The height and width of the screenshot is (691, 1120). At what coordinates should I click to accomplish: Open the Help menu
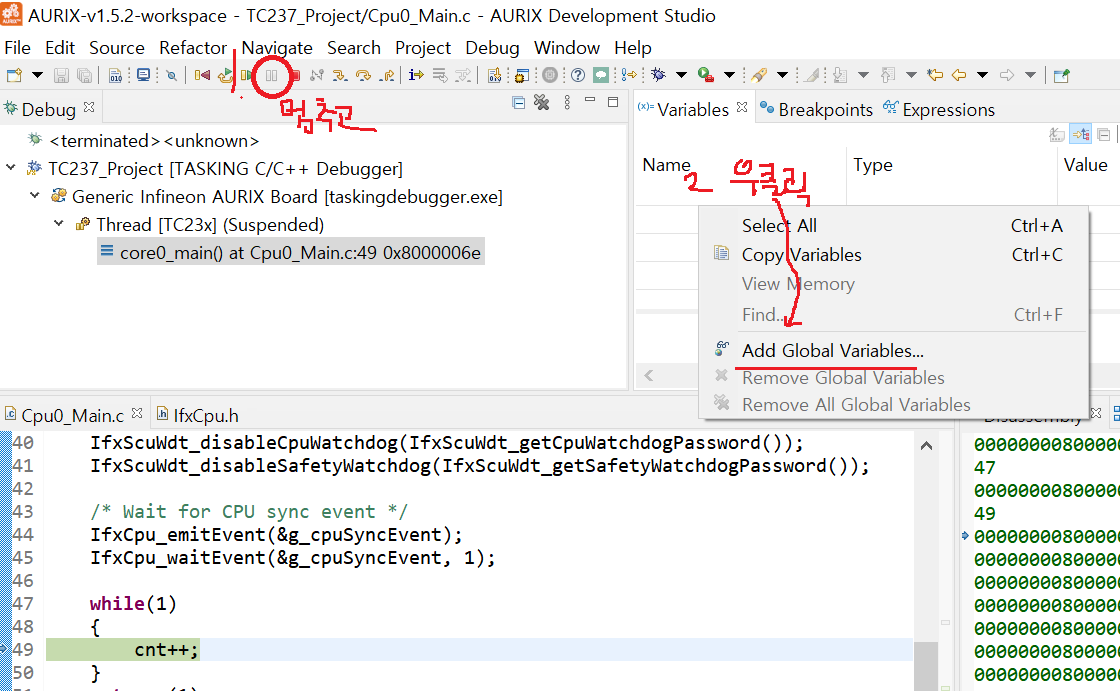[633, 48]
